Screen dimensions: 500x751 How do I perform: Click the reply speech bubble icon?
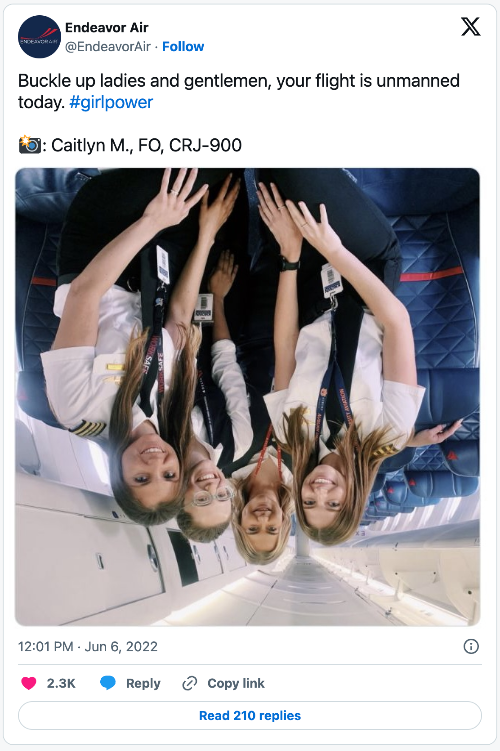108,683
